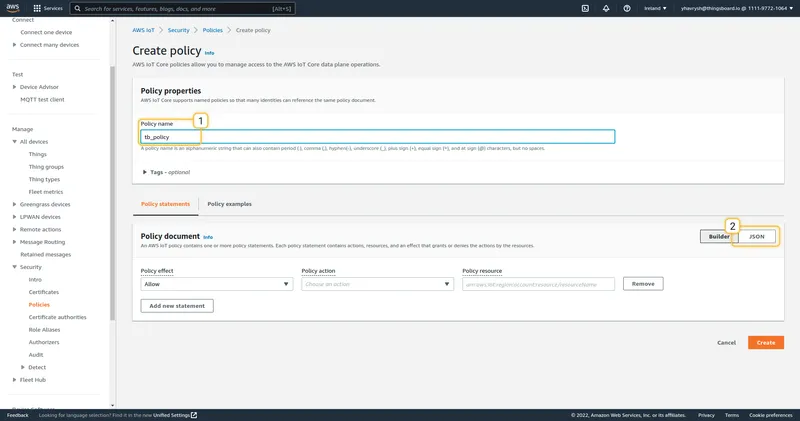Switch policy document to JSON mode
This screenshot has height=421, width=800.
(757, 236)
